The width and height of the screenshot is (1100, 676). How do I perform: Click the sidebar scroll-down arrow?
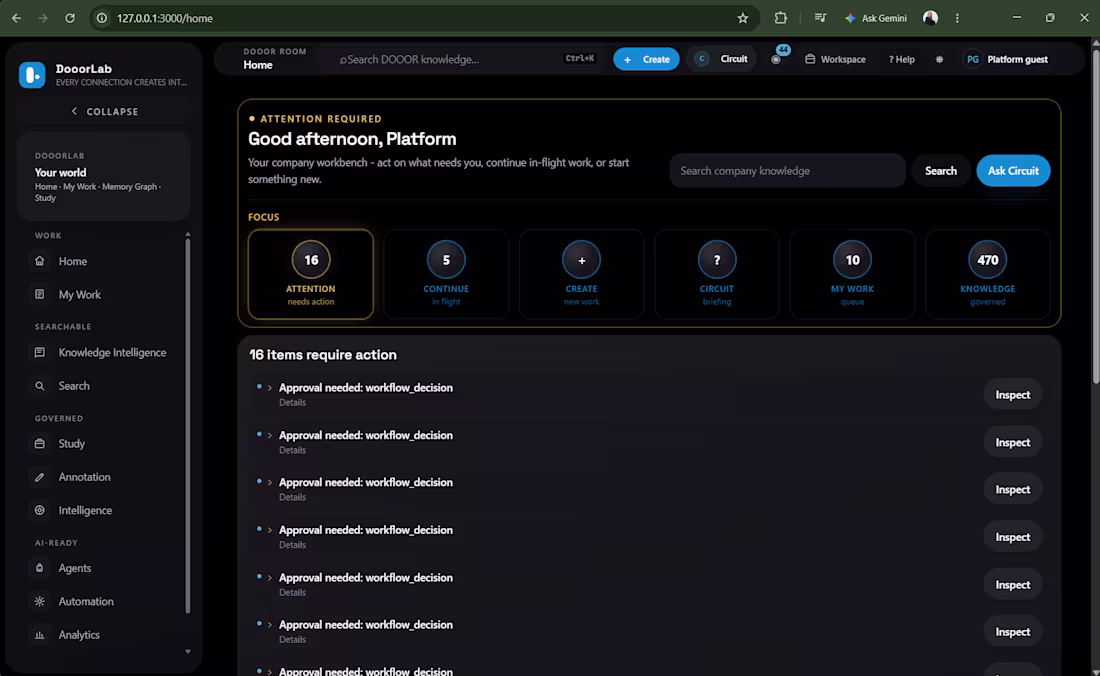[187, 651]
